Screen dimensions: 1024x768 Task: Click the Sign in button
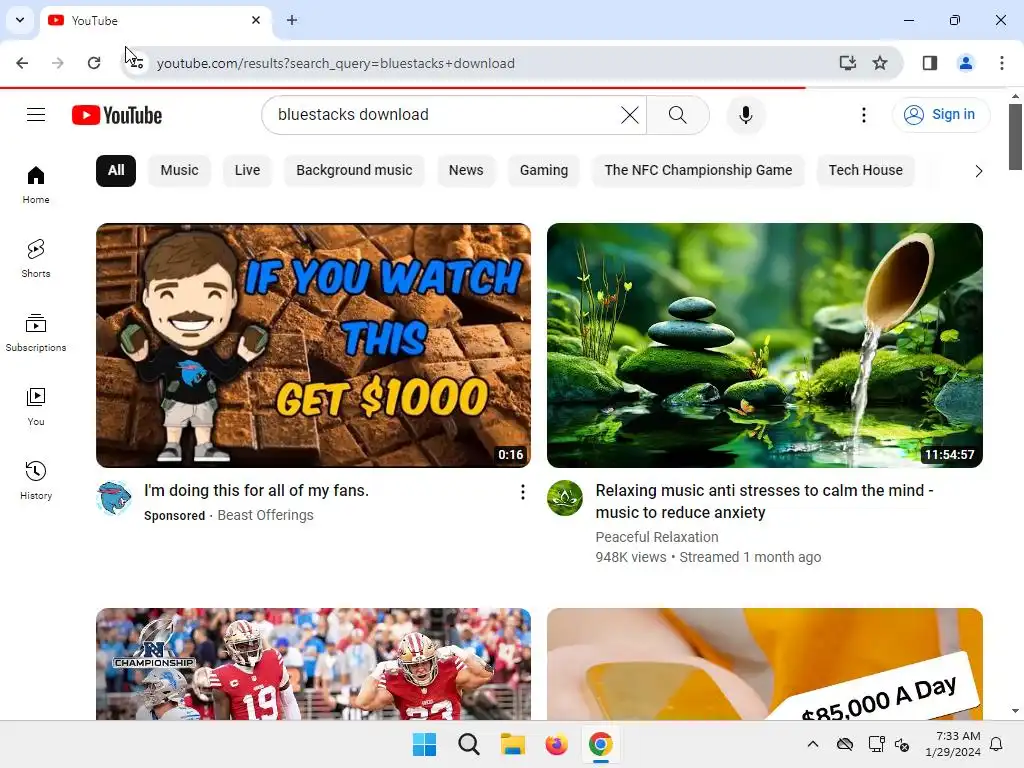pyautogui.click(x=941, y=115)
